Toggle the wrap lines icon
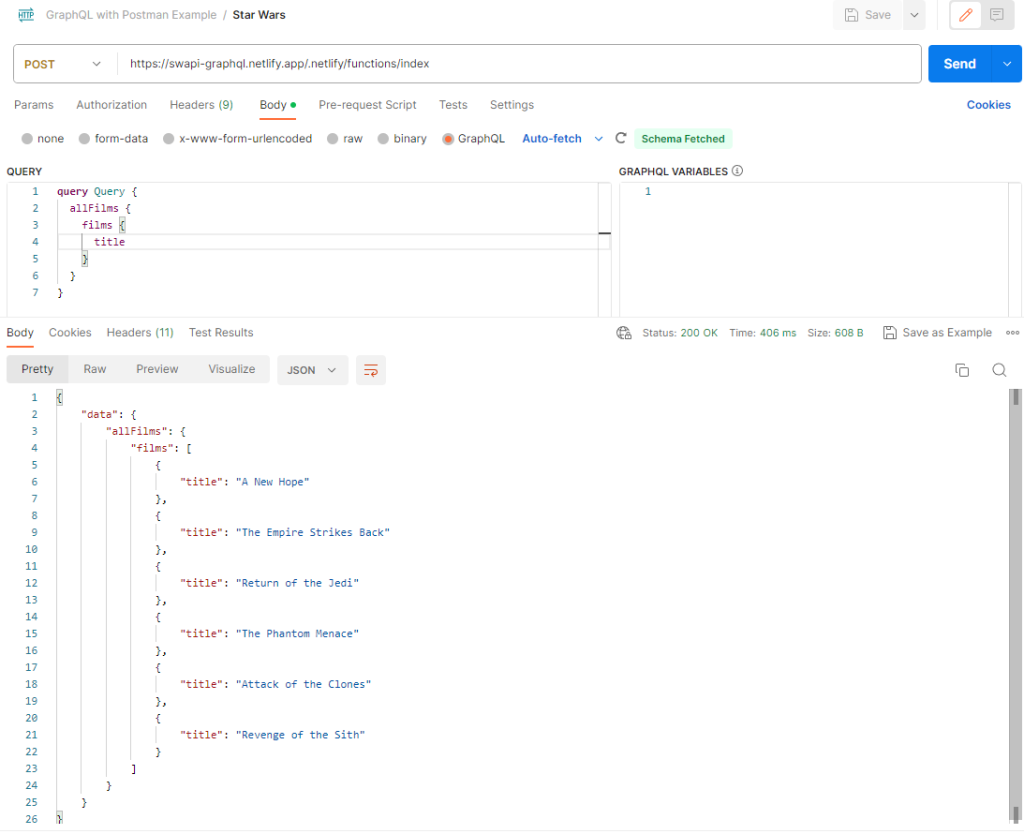Viewport: 1024px width, 834px height. 370,370
